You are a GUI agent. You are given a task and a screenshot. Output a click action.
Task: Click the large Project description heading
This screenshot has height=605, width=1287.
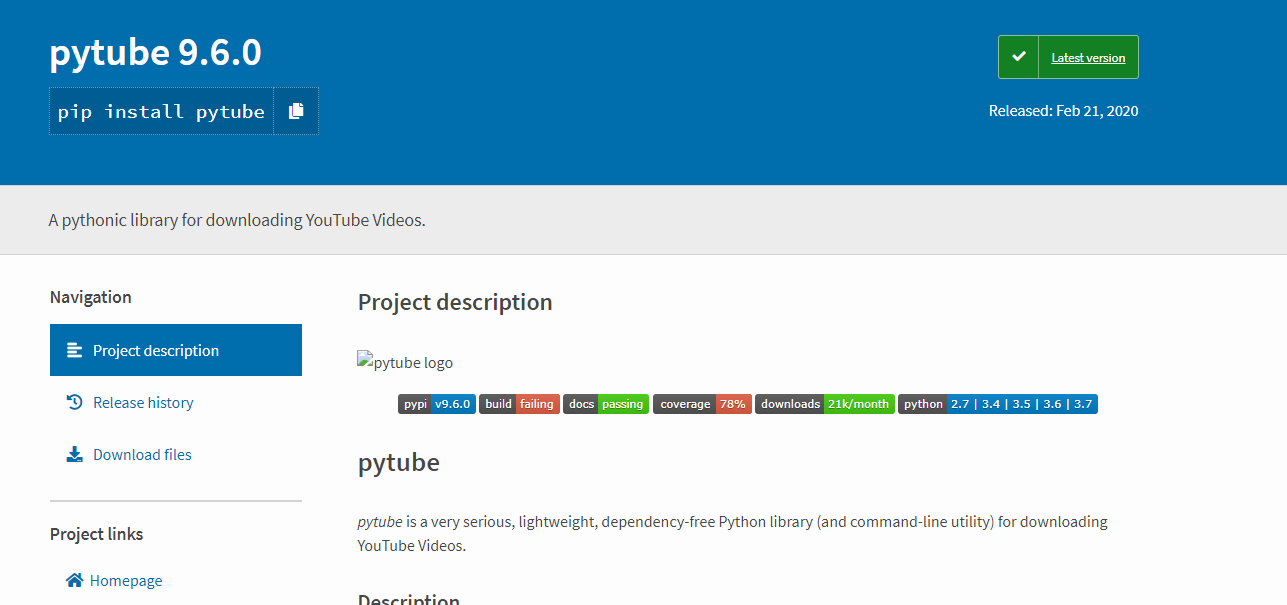[x=455, y=302]
